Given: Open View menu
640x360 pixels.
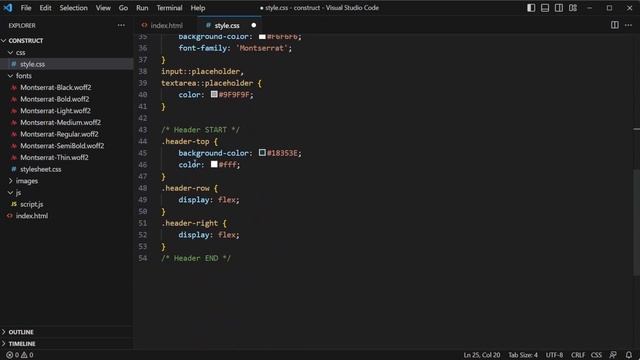Looking at the screenshot, I should pos(103,8).
